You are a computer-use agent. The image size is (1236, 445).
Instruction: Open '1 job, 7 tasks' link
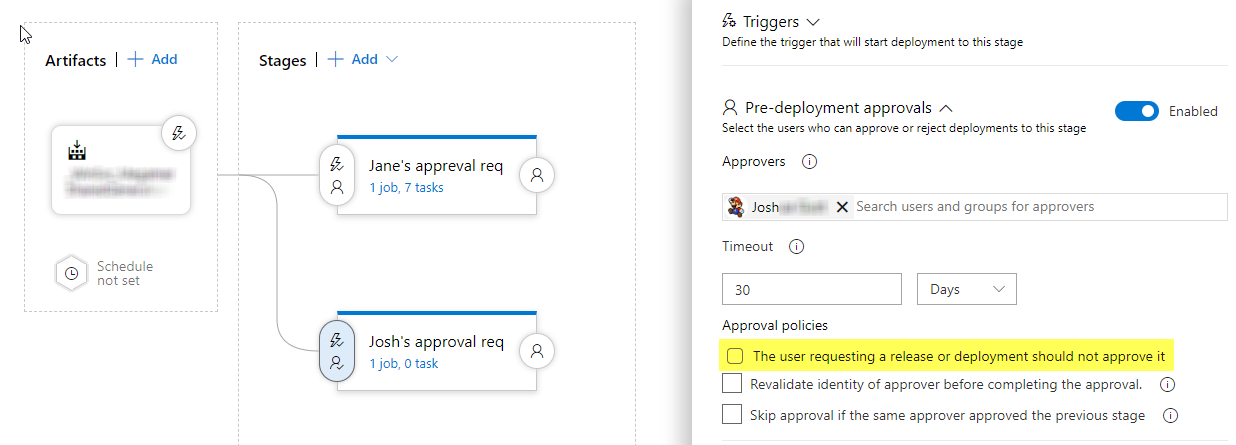(406, 187)
